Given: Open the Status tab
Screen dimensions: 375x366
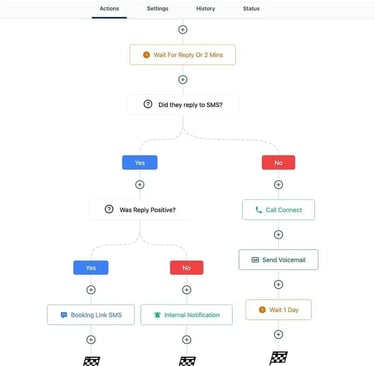Looking at the screenshot, I should point(251,9).
